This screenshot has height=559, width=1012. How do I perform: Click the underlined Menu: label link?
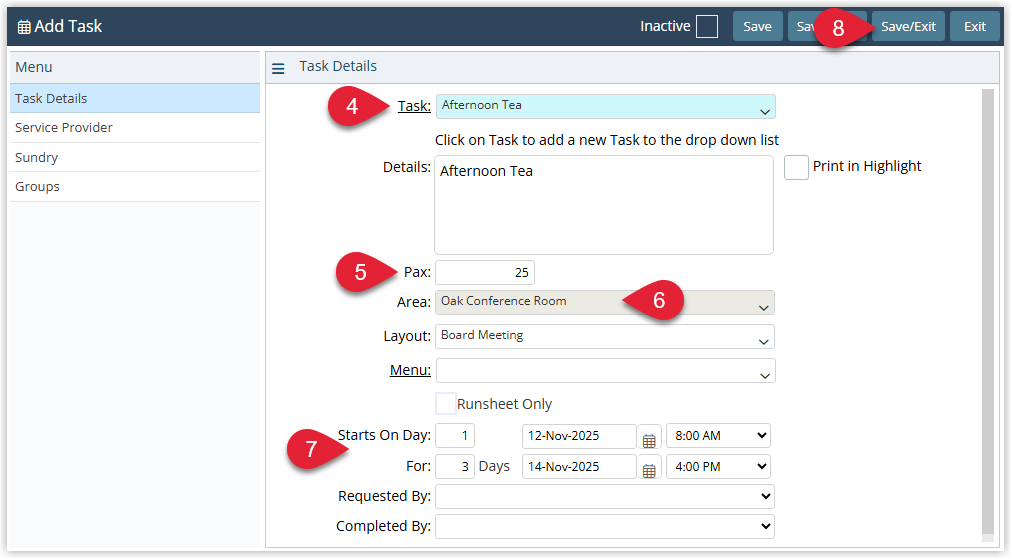coord(410,370)
